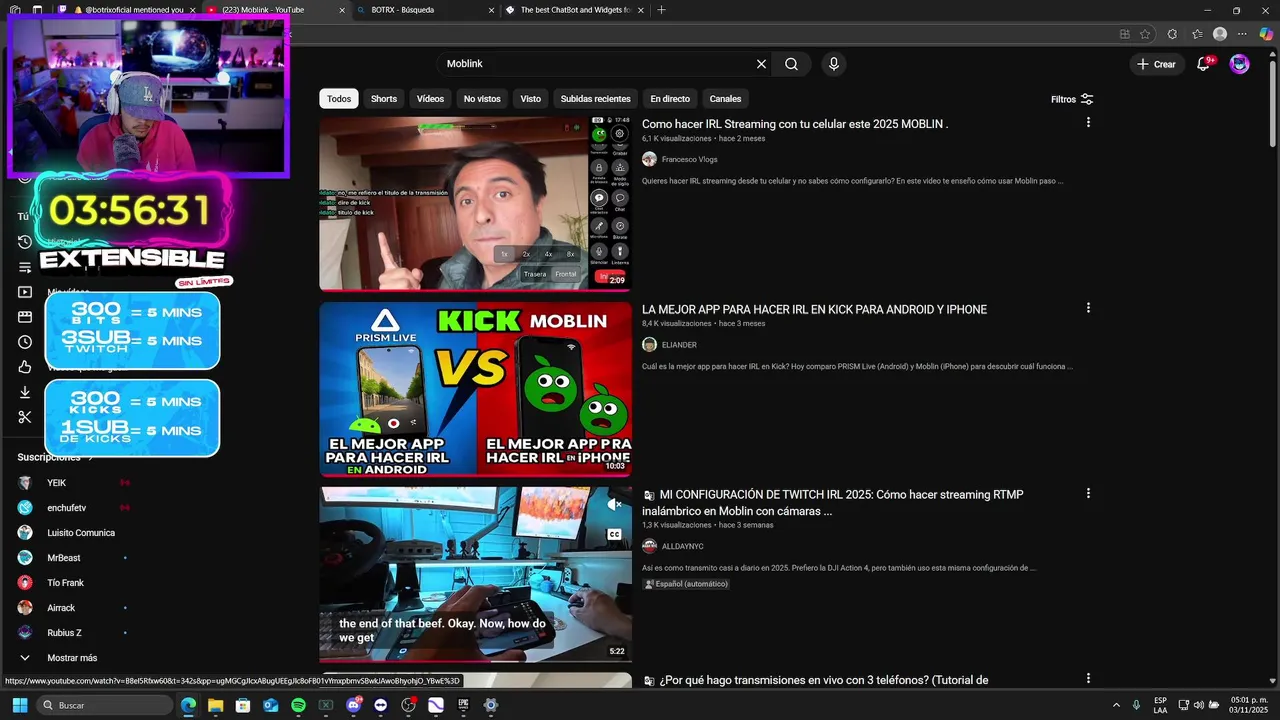Open the KICK MOBLIN vs Prism Live thumbnail
This screenshot has height=720, width=1280.
tap(475, 389)
